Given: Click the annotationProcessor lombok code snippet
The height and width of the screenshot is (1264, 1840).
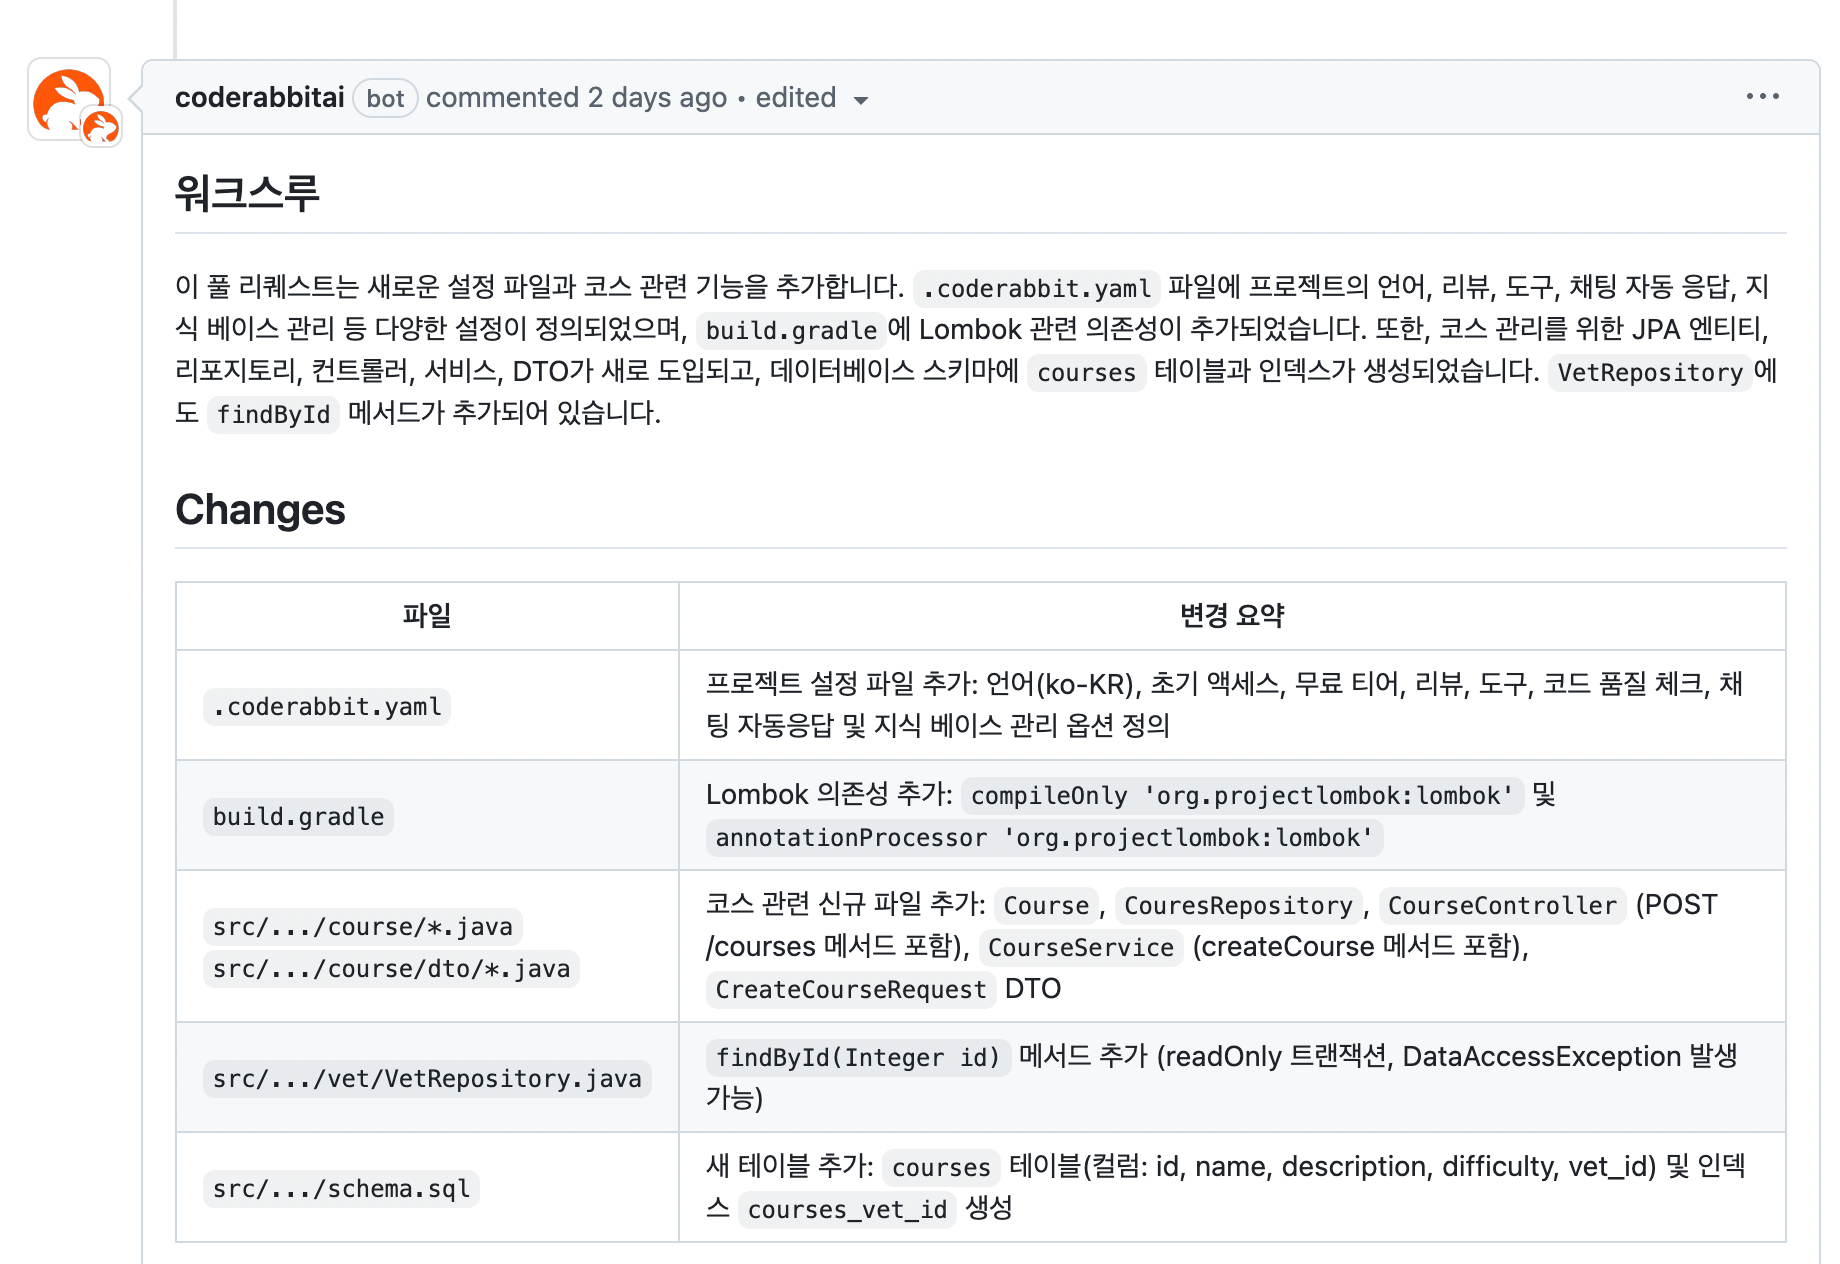Looking at the screenshot, I should [x=1044, y=838].
